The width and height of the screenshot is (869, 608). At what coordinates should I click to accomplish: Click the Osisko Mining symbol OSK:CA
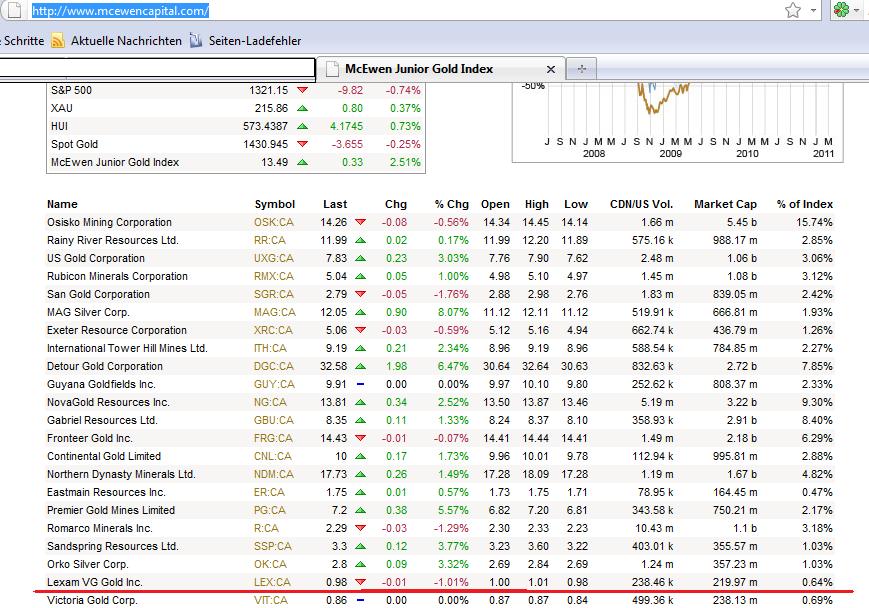point(274,223)
